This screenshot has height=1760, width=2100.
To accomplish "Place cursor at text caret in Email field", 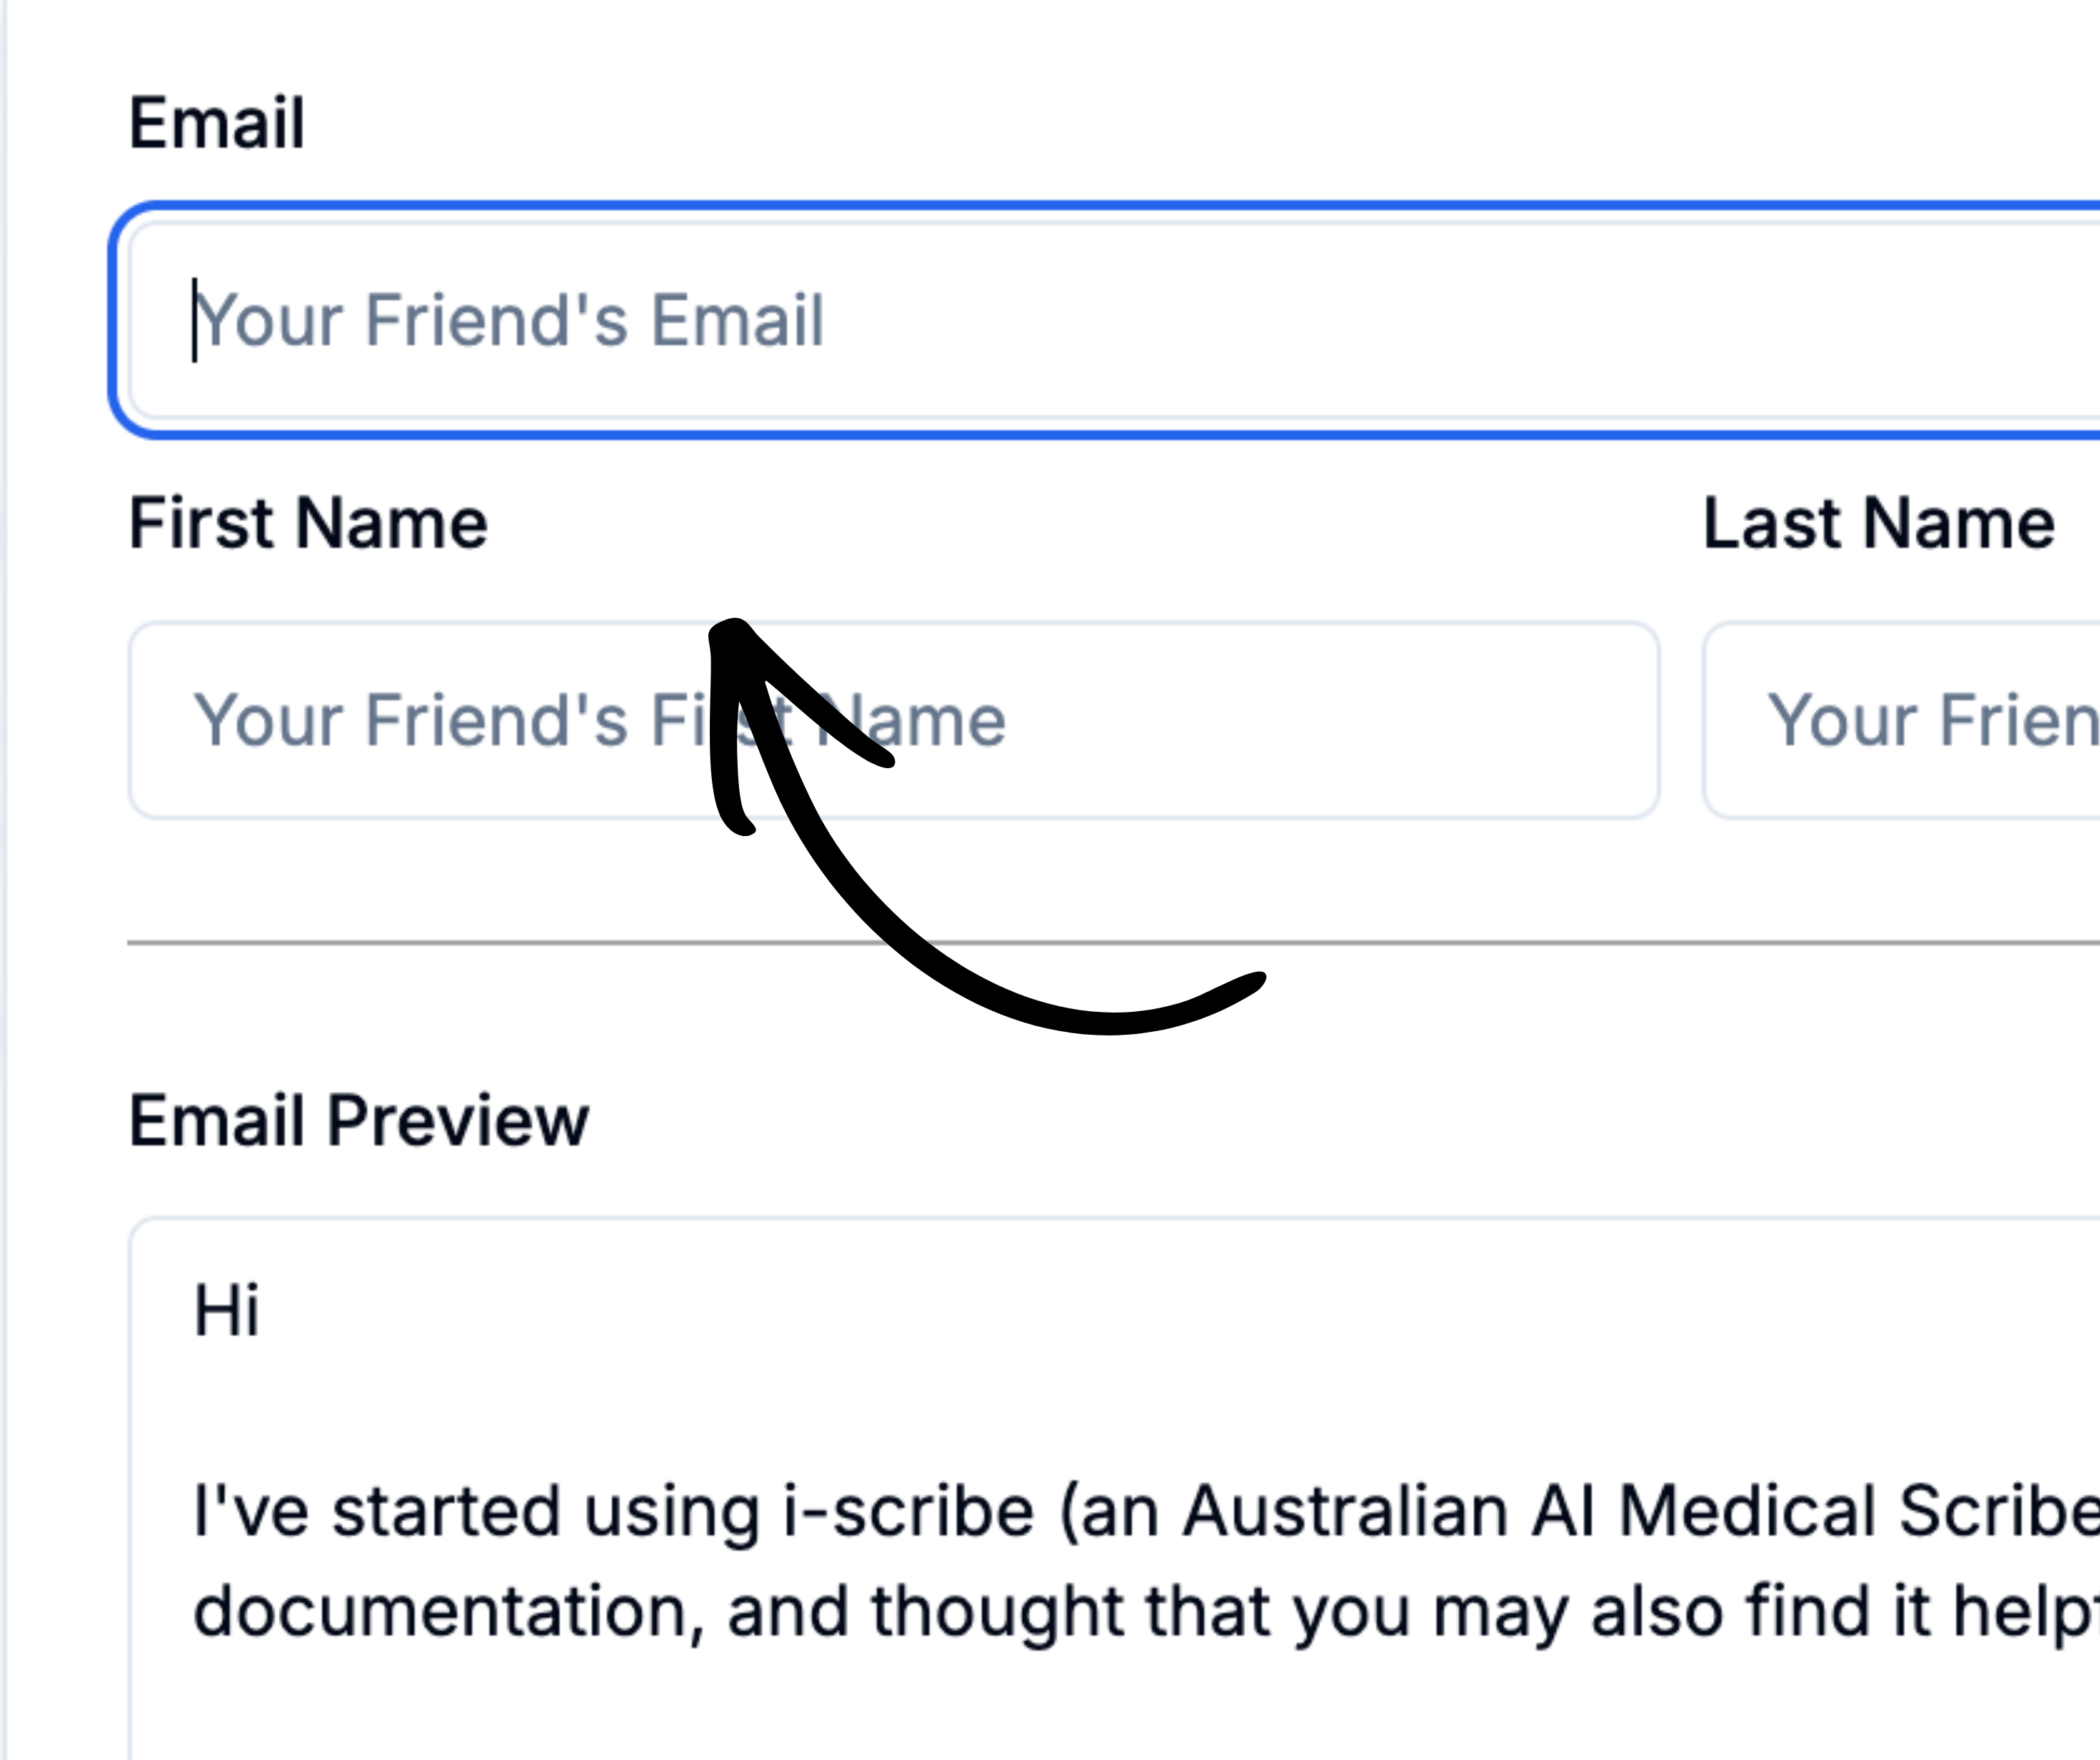I will 194,320.
